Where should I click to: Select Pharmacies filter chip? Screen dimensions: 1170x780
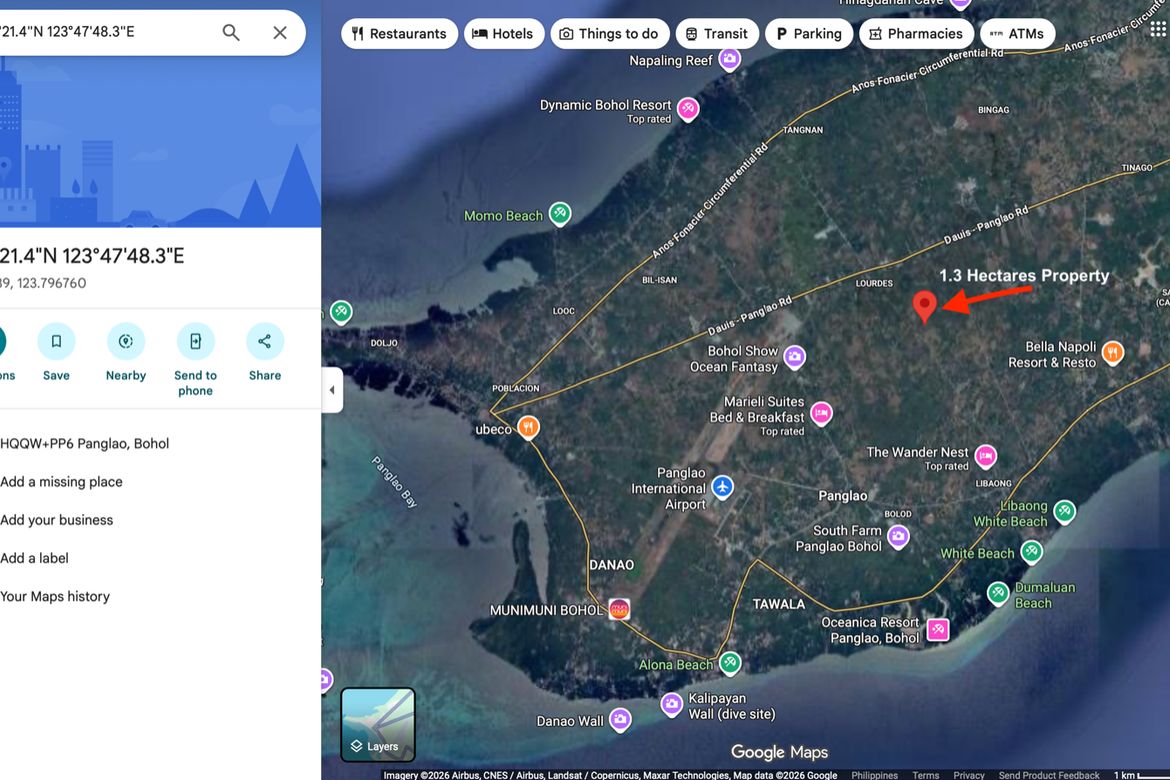tap(916, 34)
